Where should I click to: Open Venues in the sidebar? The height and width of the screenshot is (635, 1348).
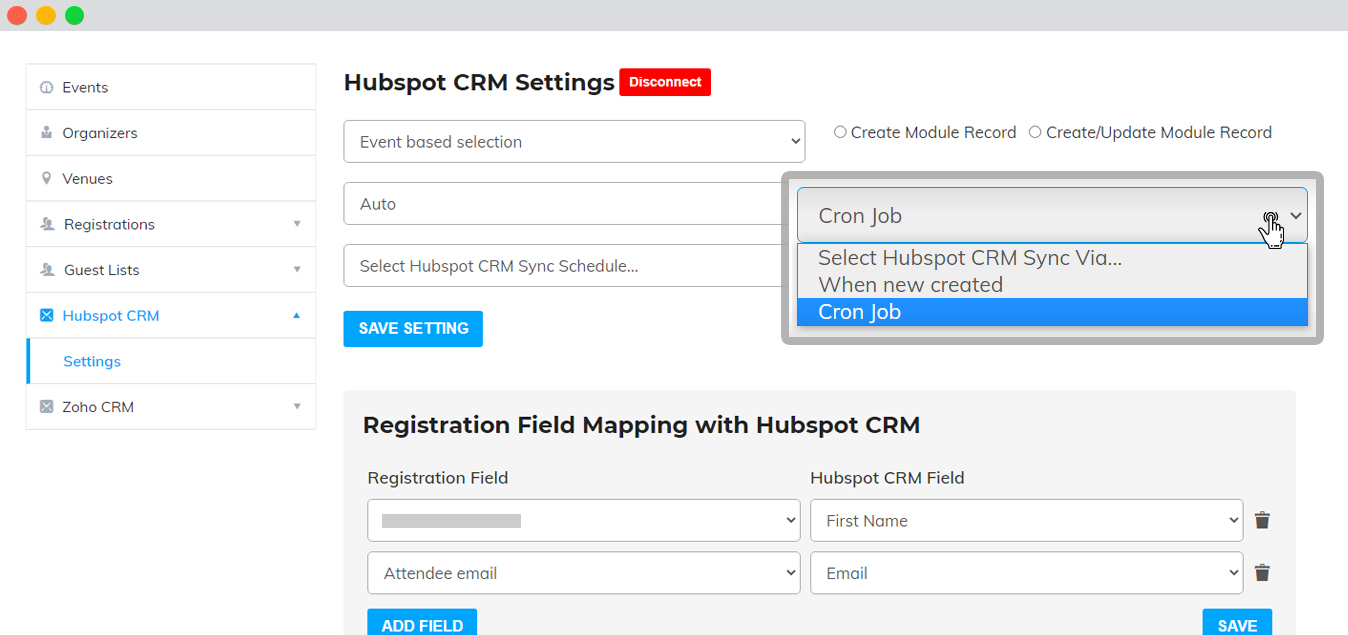click(171, 179)
